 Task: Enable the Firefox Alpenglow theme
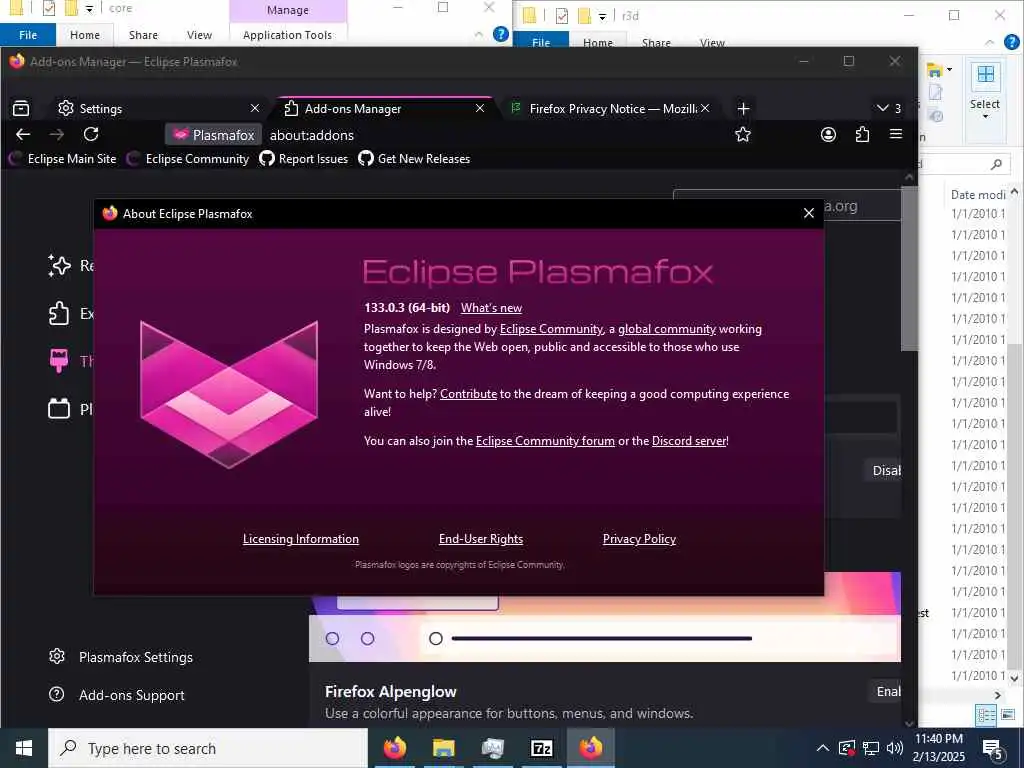tap(885, 692)
